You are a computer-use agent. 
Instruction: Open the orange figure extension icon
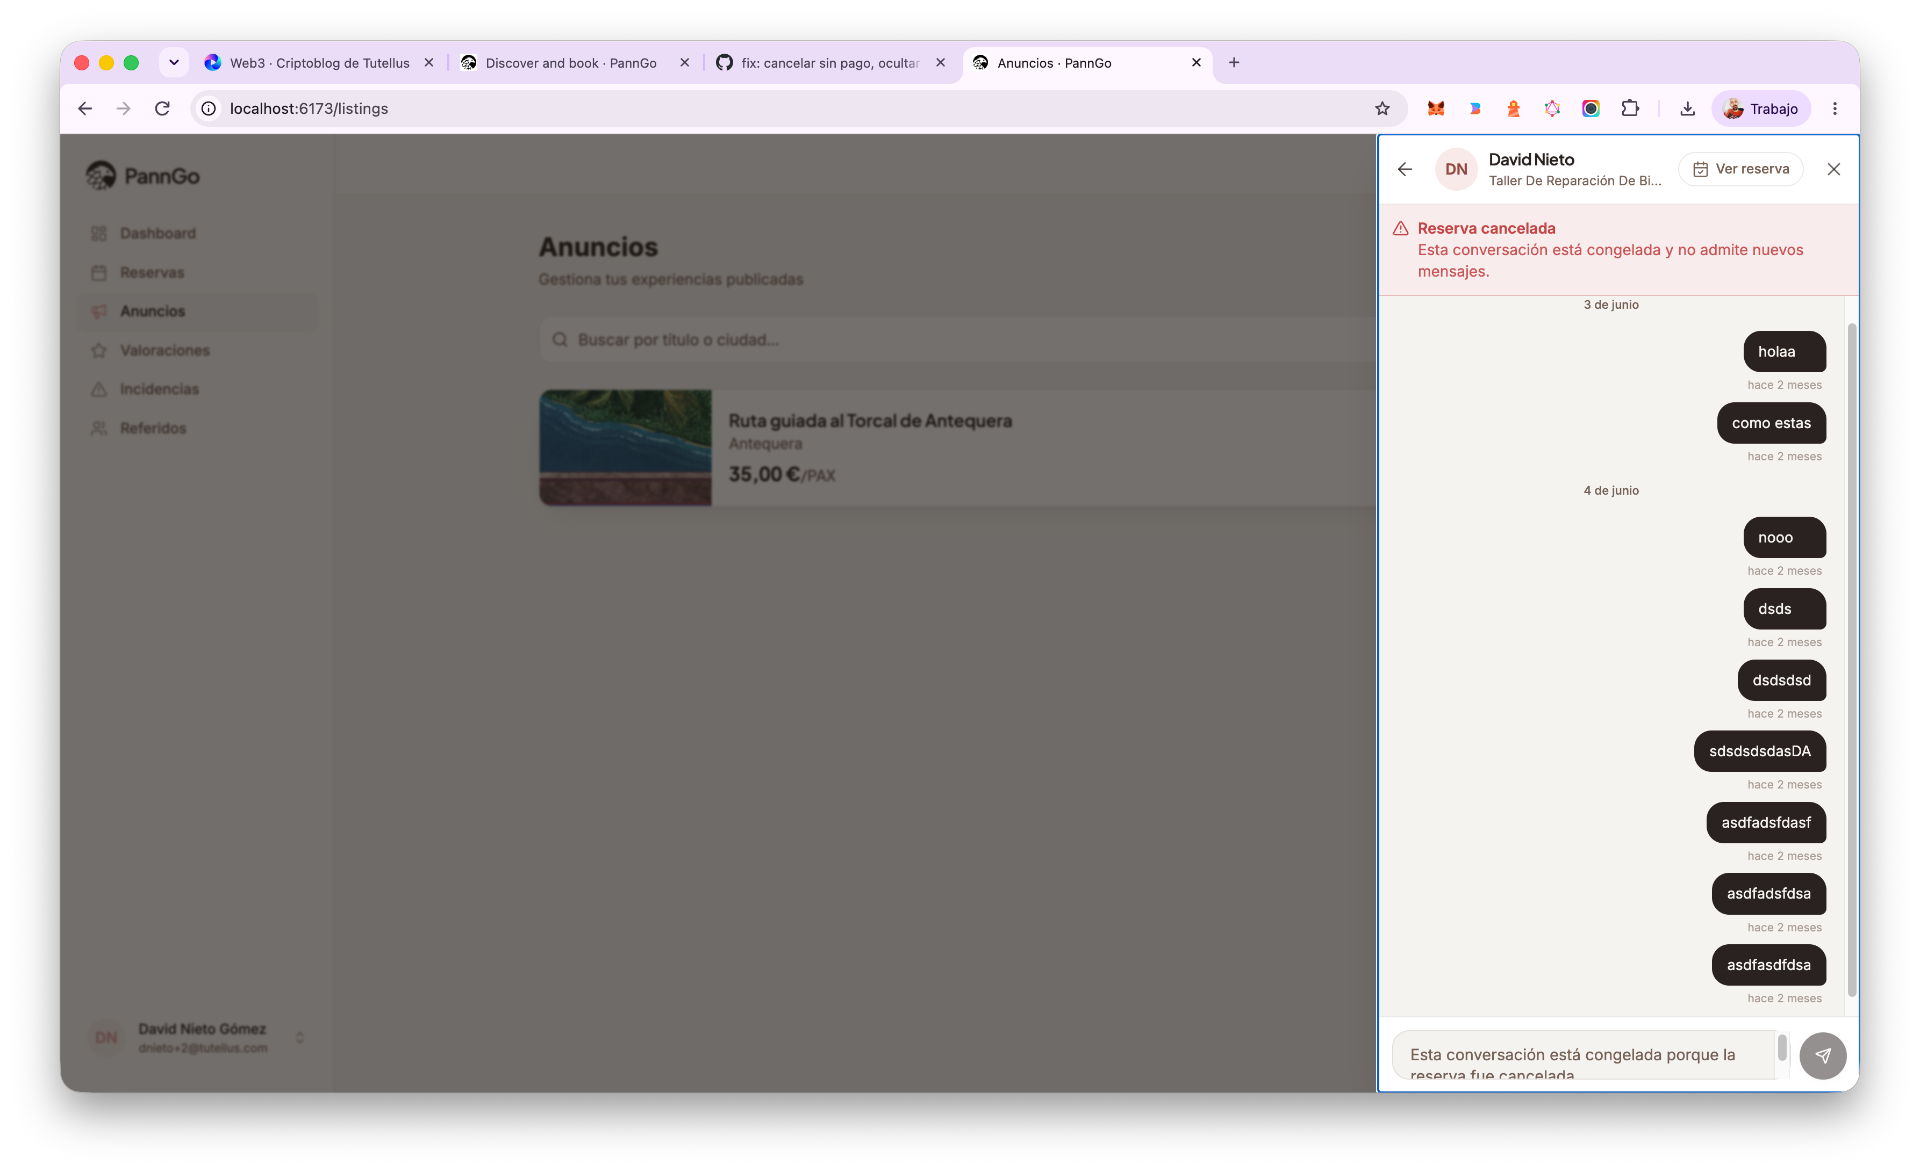1513,109
